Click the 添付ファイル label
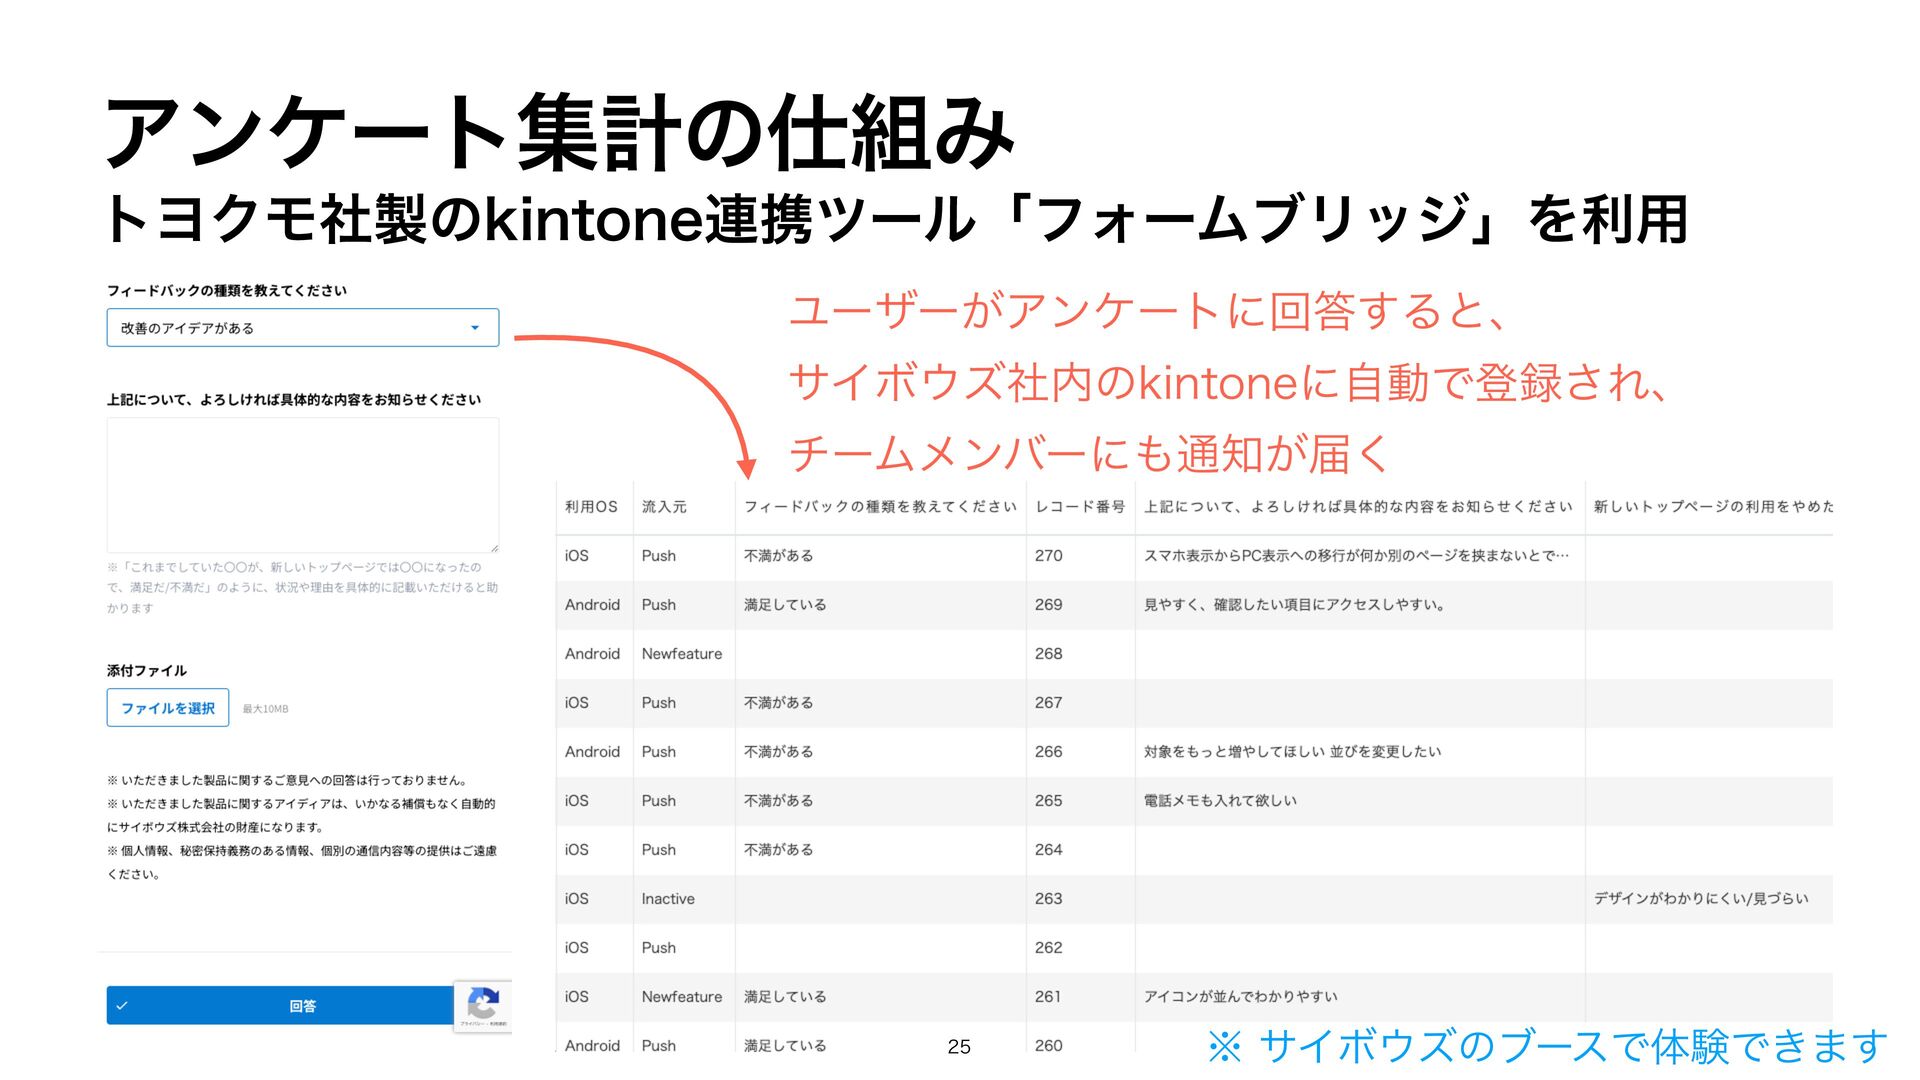 coord(147,671)
